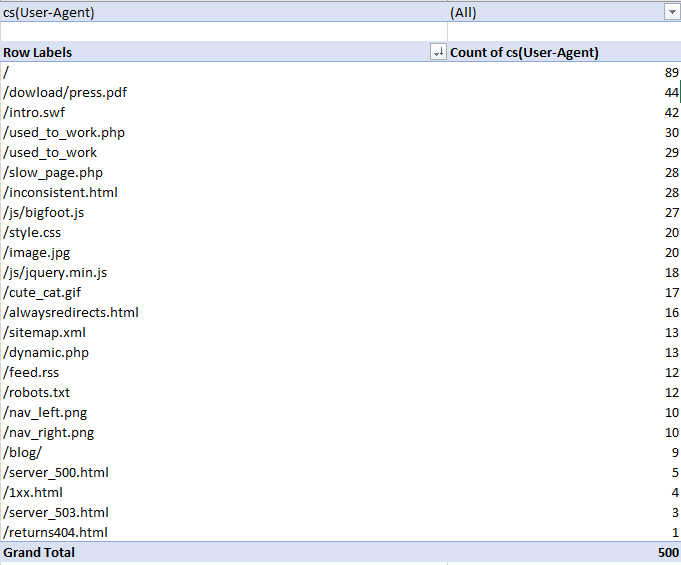The width and height of the screenshot is (681, 565).
Task: Click the Grand Total label cell
Action: click(39, 552)
